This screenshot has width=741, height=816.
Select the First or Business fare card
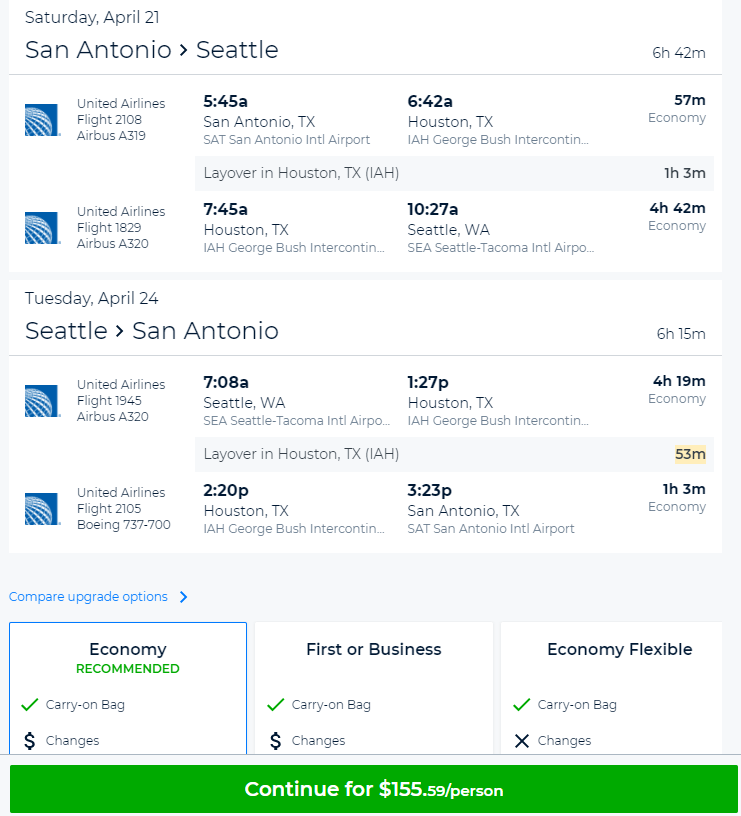click(x=374, y=688)
